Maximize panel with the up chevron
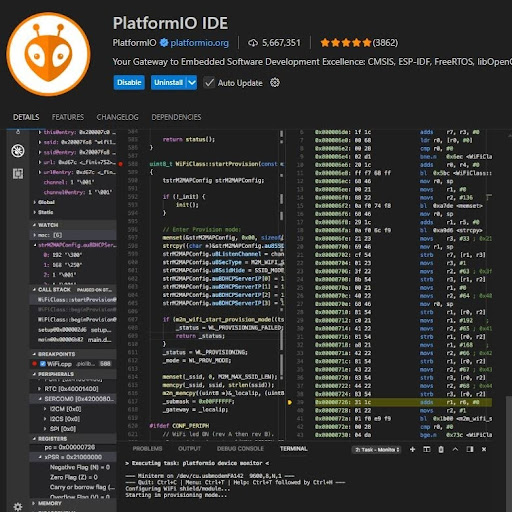Viewport: 512px width, 512px height. click(455, 449)
